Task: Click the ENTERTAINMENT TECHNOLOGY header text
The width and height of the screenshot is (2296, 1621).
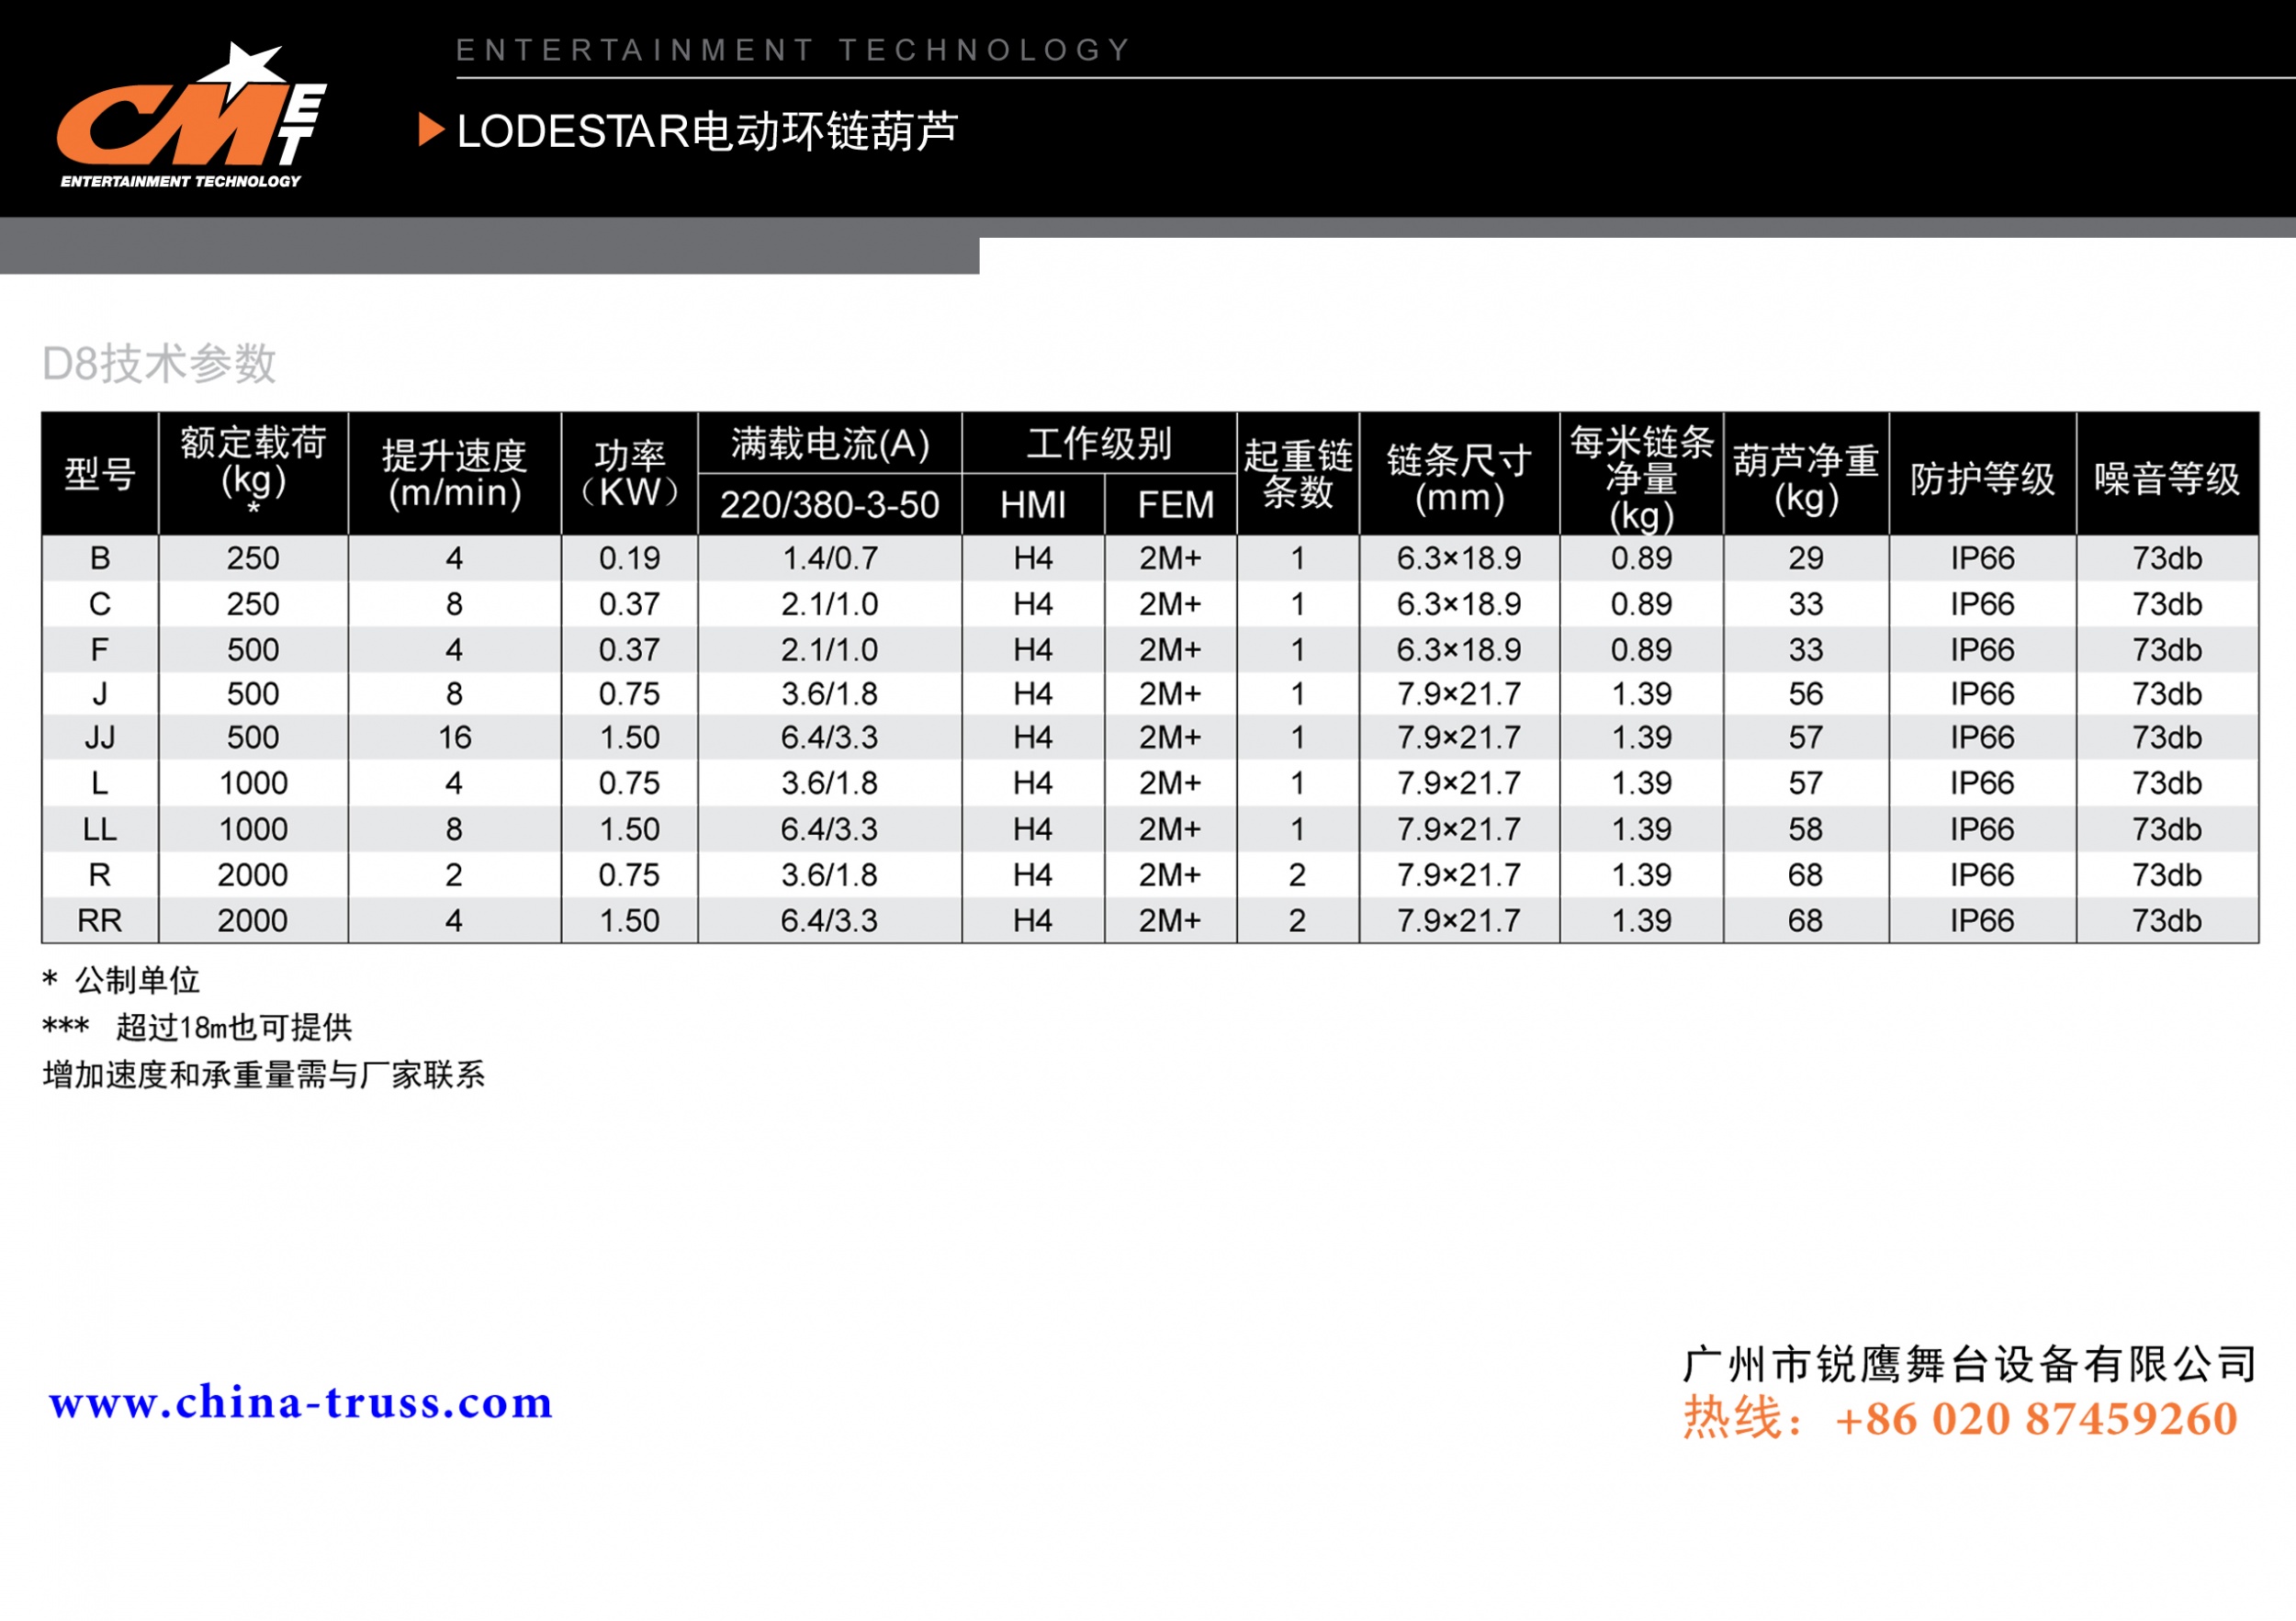Action: (x=793, y=50)
